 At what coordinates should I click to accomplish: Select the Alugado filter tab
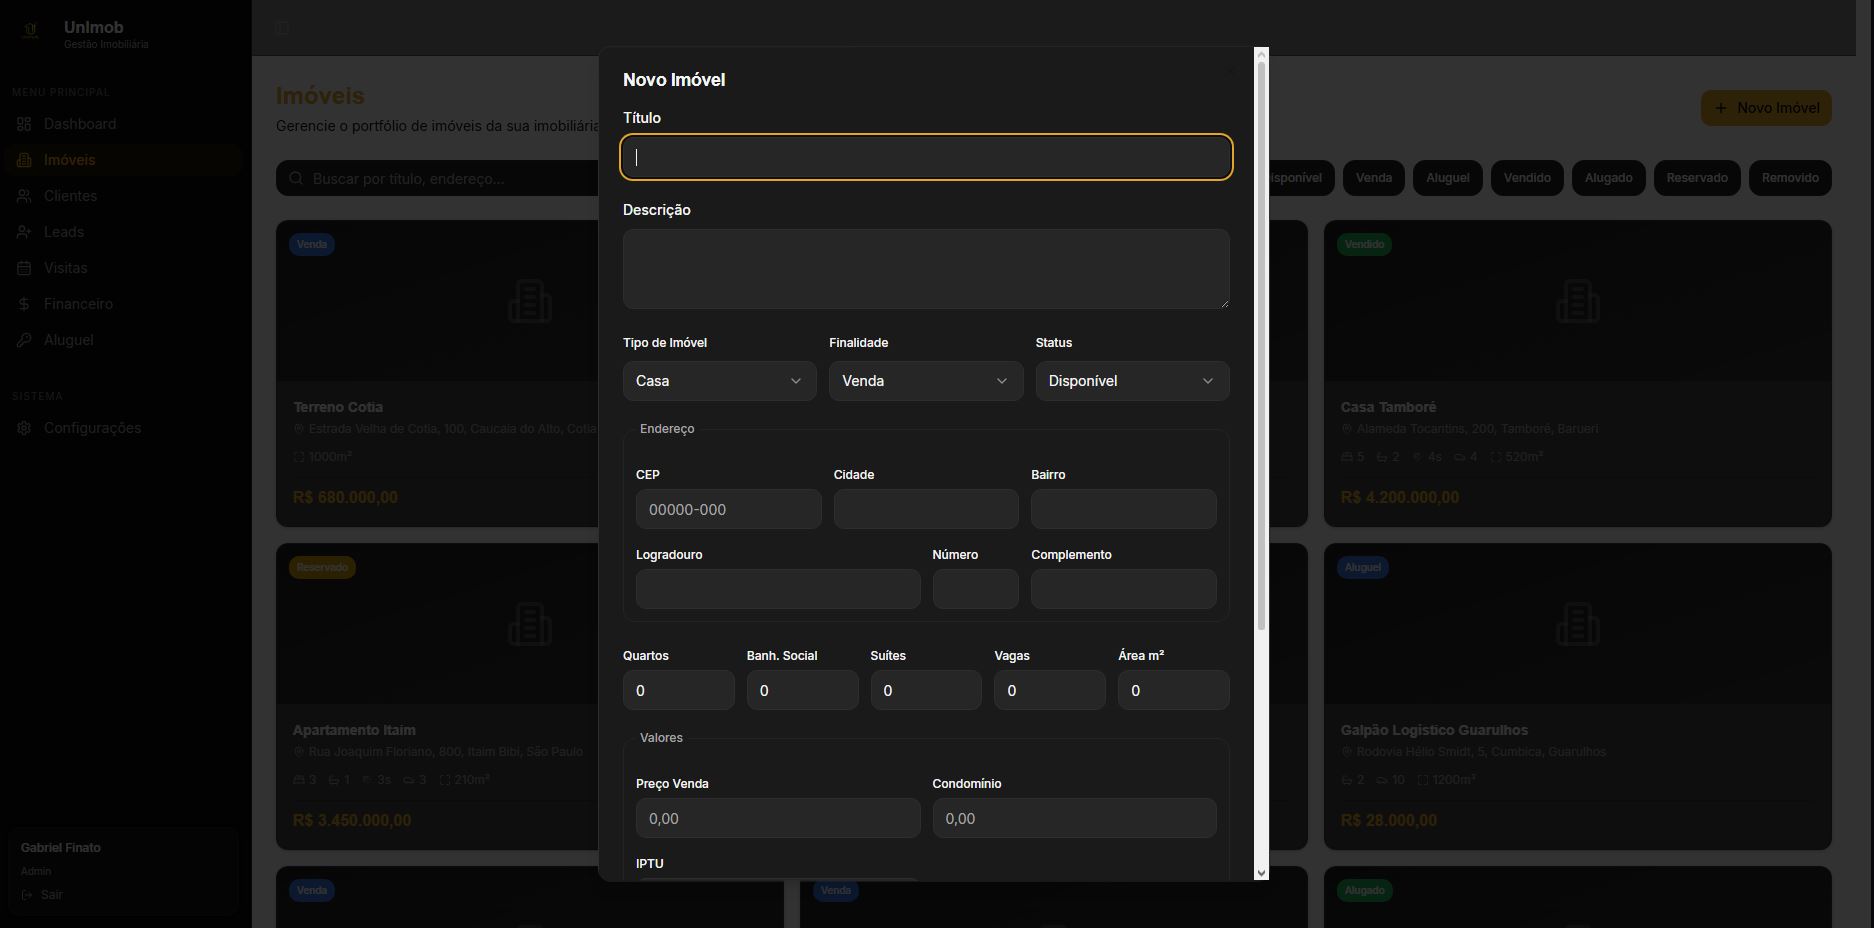tap(1608, 178)
